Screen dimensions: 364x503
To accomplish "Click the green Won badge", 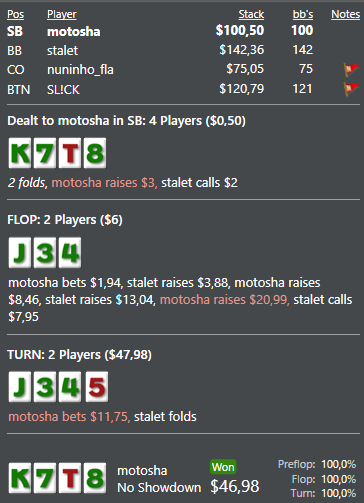I will tap(223, 467).
